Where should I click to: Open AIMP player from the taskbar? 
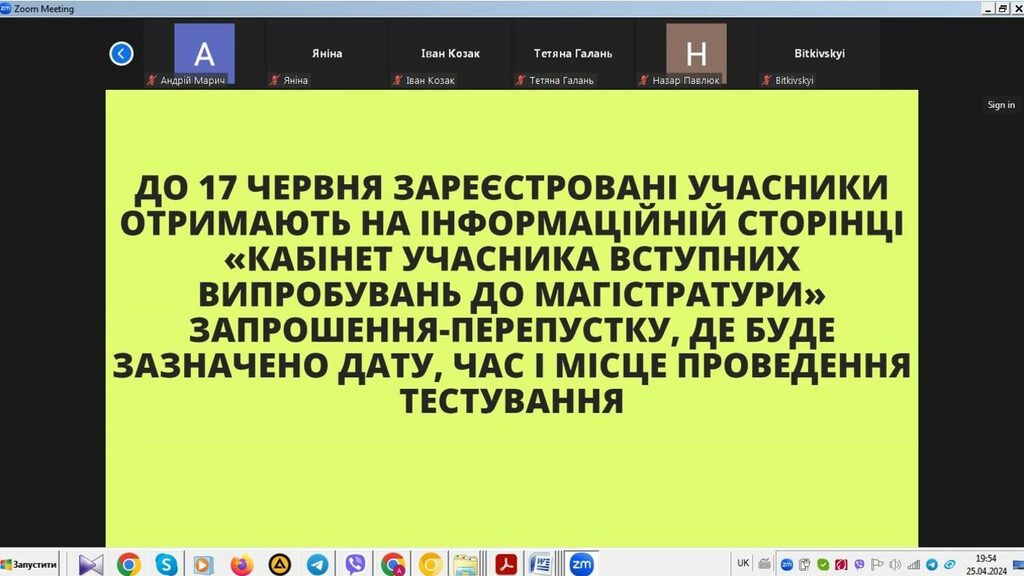click(279, 564)
